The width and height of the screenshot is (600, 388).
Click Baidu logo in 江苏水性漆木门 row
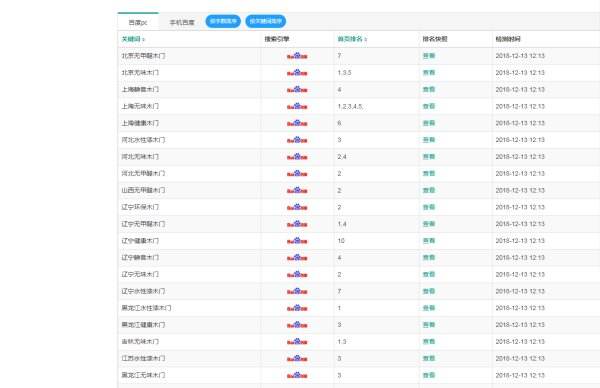tap(297, 359)
